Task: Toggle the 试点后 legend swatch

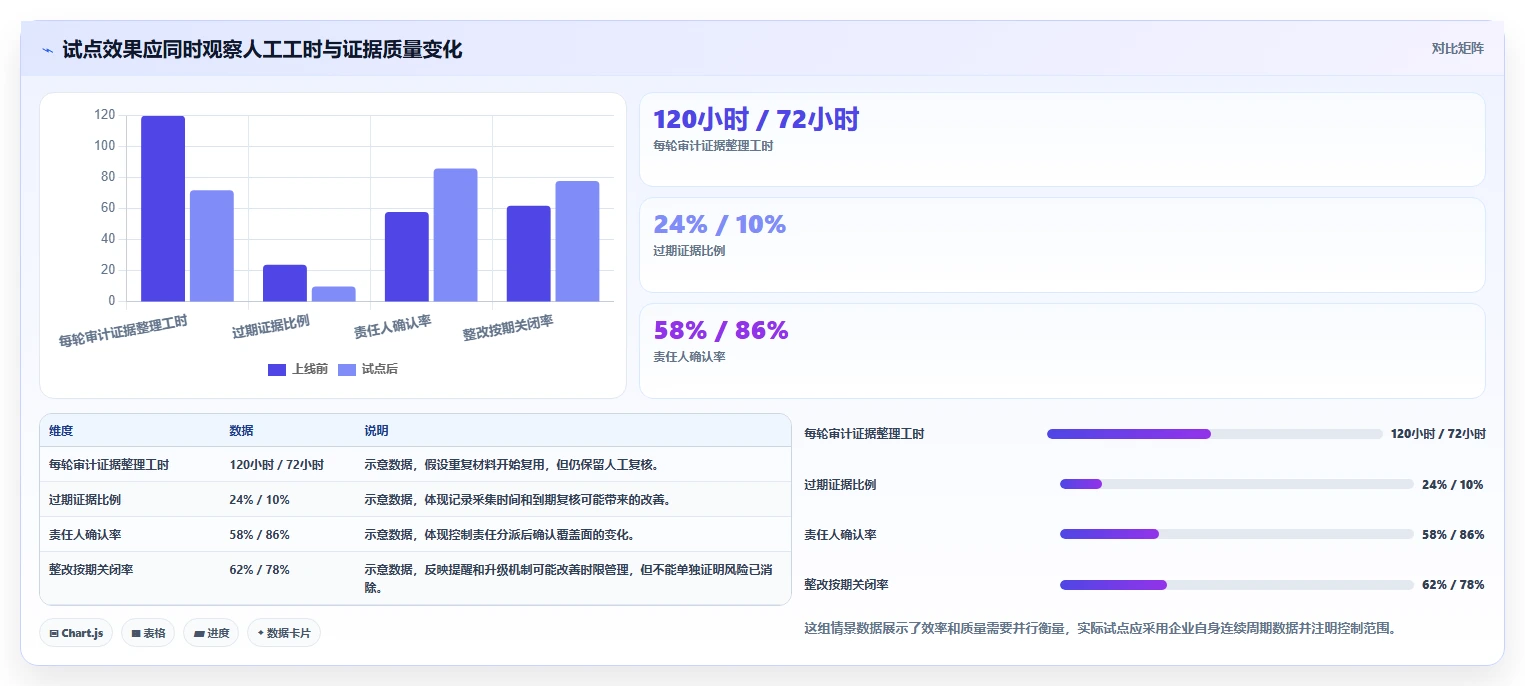Action: click(347, 370)
